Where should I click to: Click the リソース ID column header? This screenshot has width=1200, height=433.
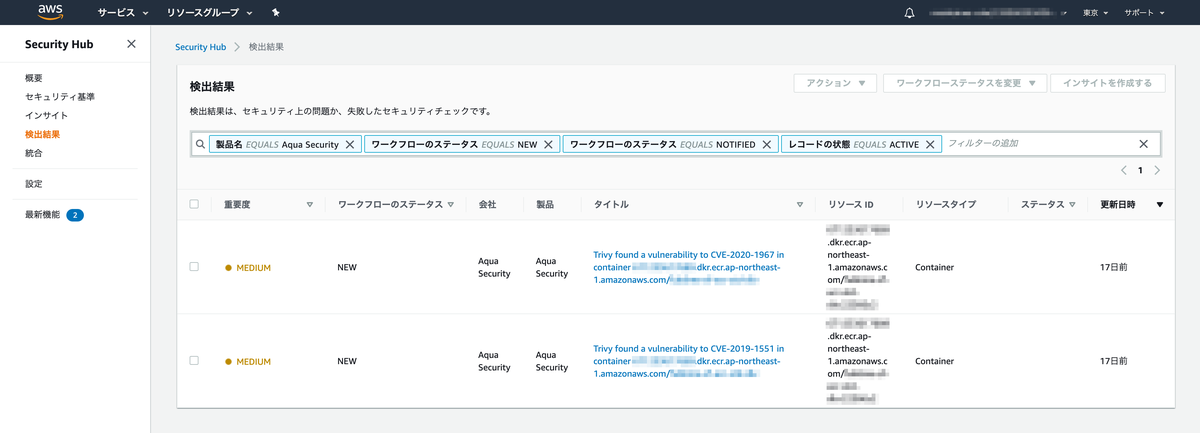coord(851,205)
